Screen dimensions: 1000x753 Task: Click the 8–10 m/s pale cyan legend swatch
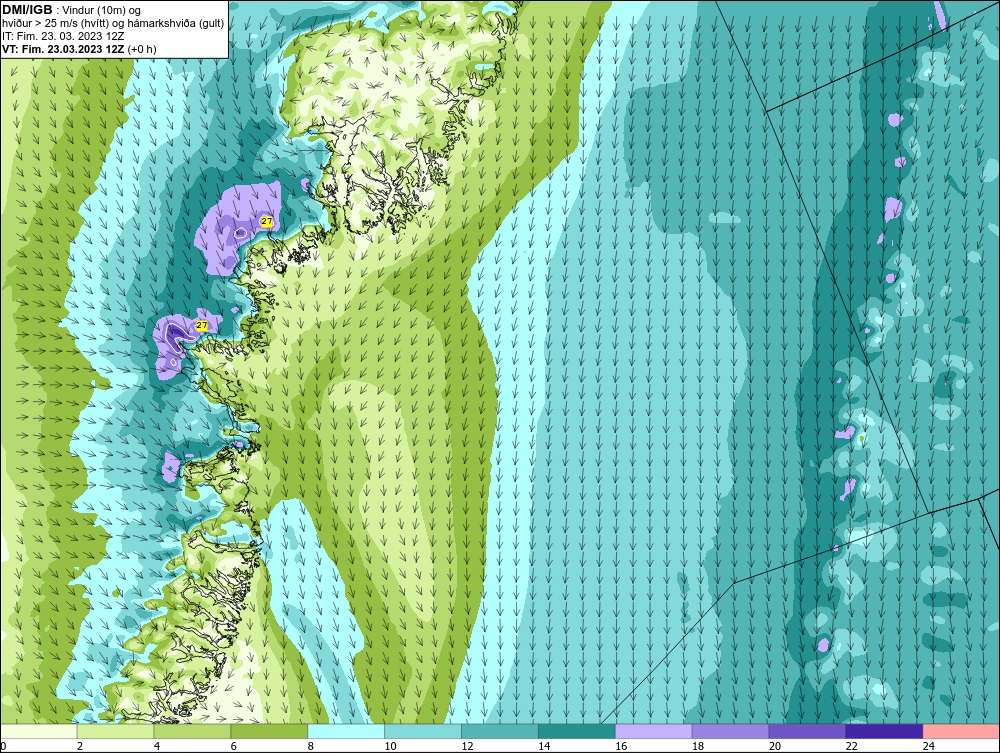[x=346, y=731]
